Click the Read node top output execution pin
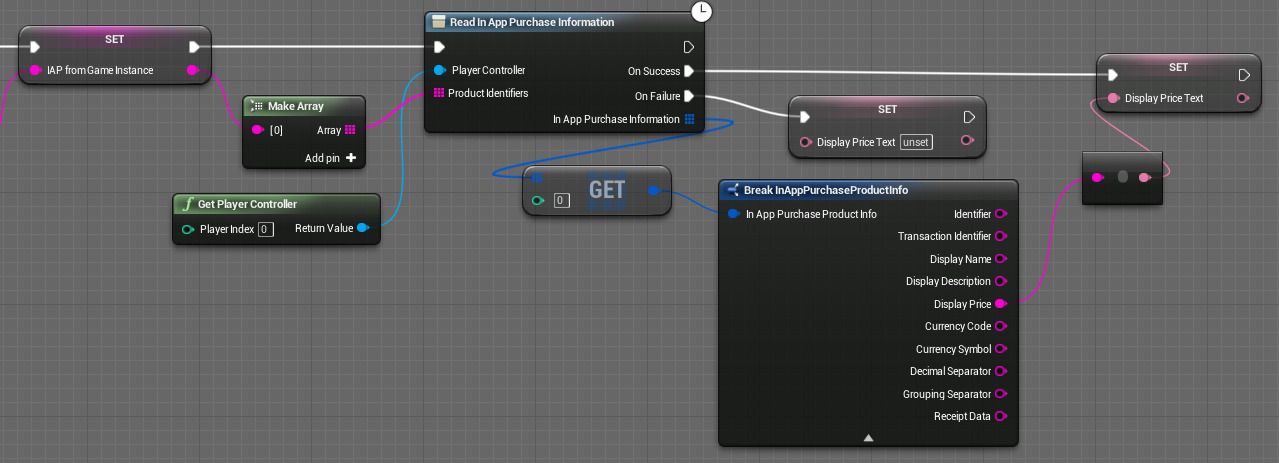The height and width of the screenshot is (463, 1279). click(689, 46)
